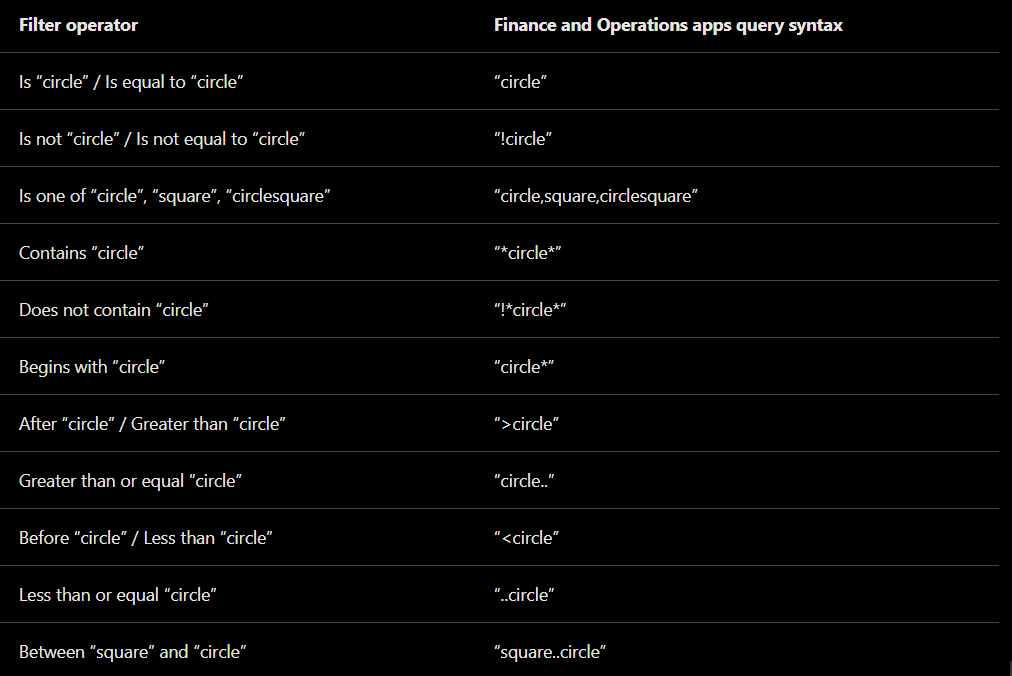Select the "<circle" syntax cell

tap(526, 538)
